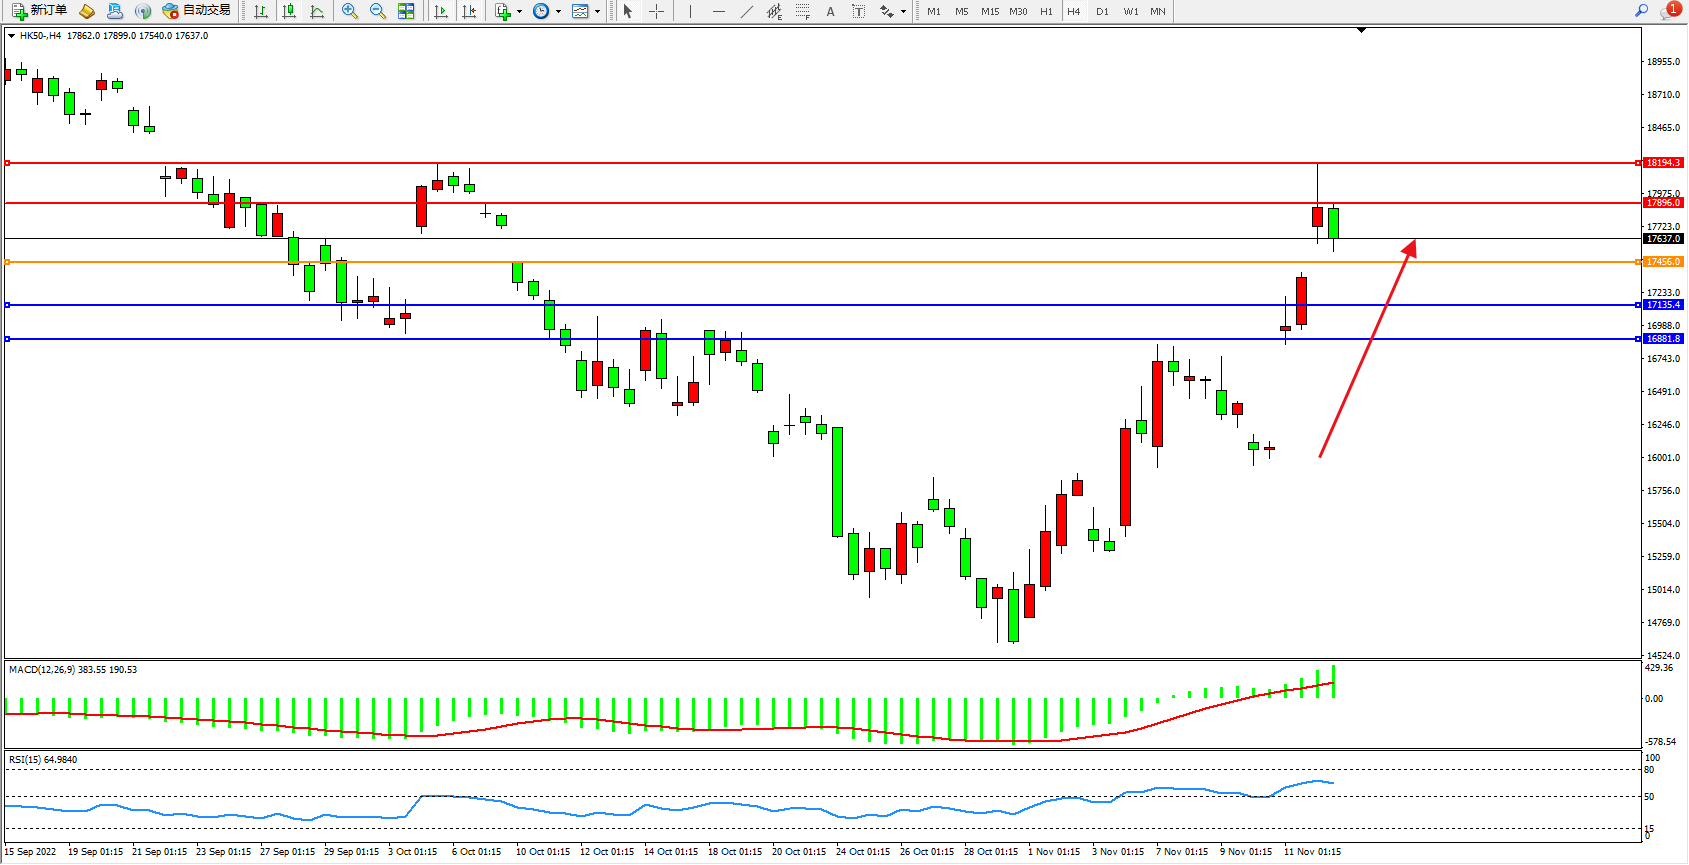Switch to the M15 timeframe
Image resolution: width=1689 pixels, height=865 pixels.
tap(990, 12)
